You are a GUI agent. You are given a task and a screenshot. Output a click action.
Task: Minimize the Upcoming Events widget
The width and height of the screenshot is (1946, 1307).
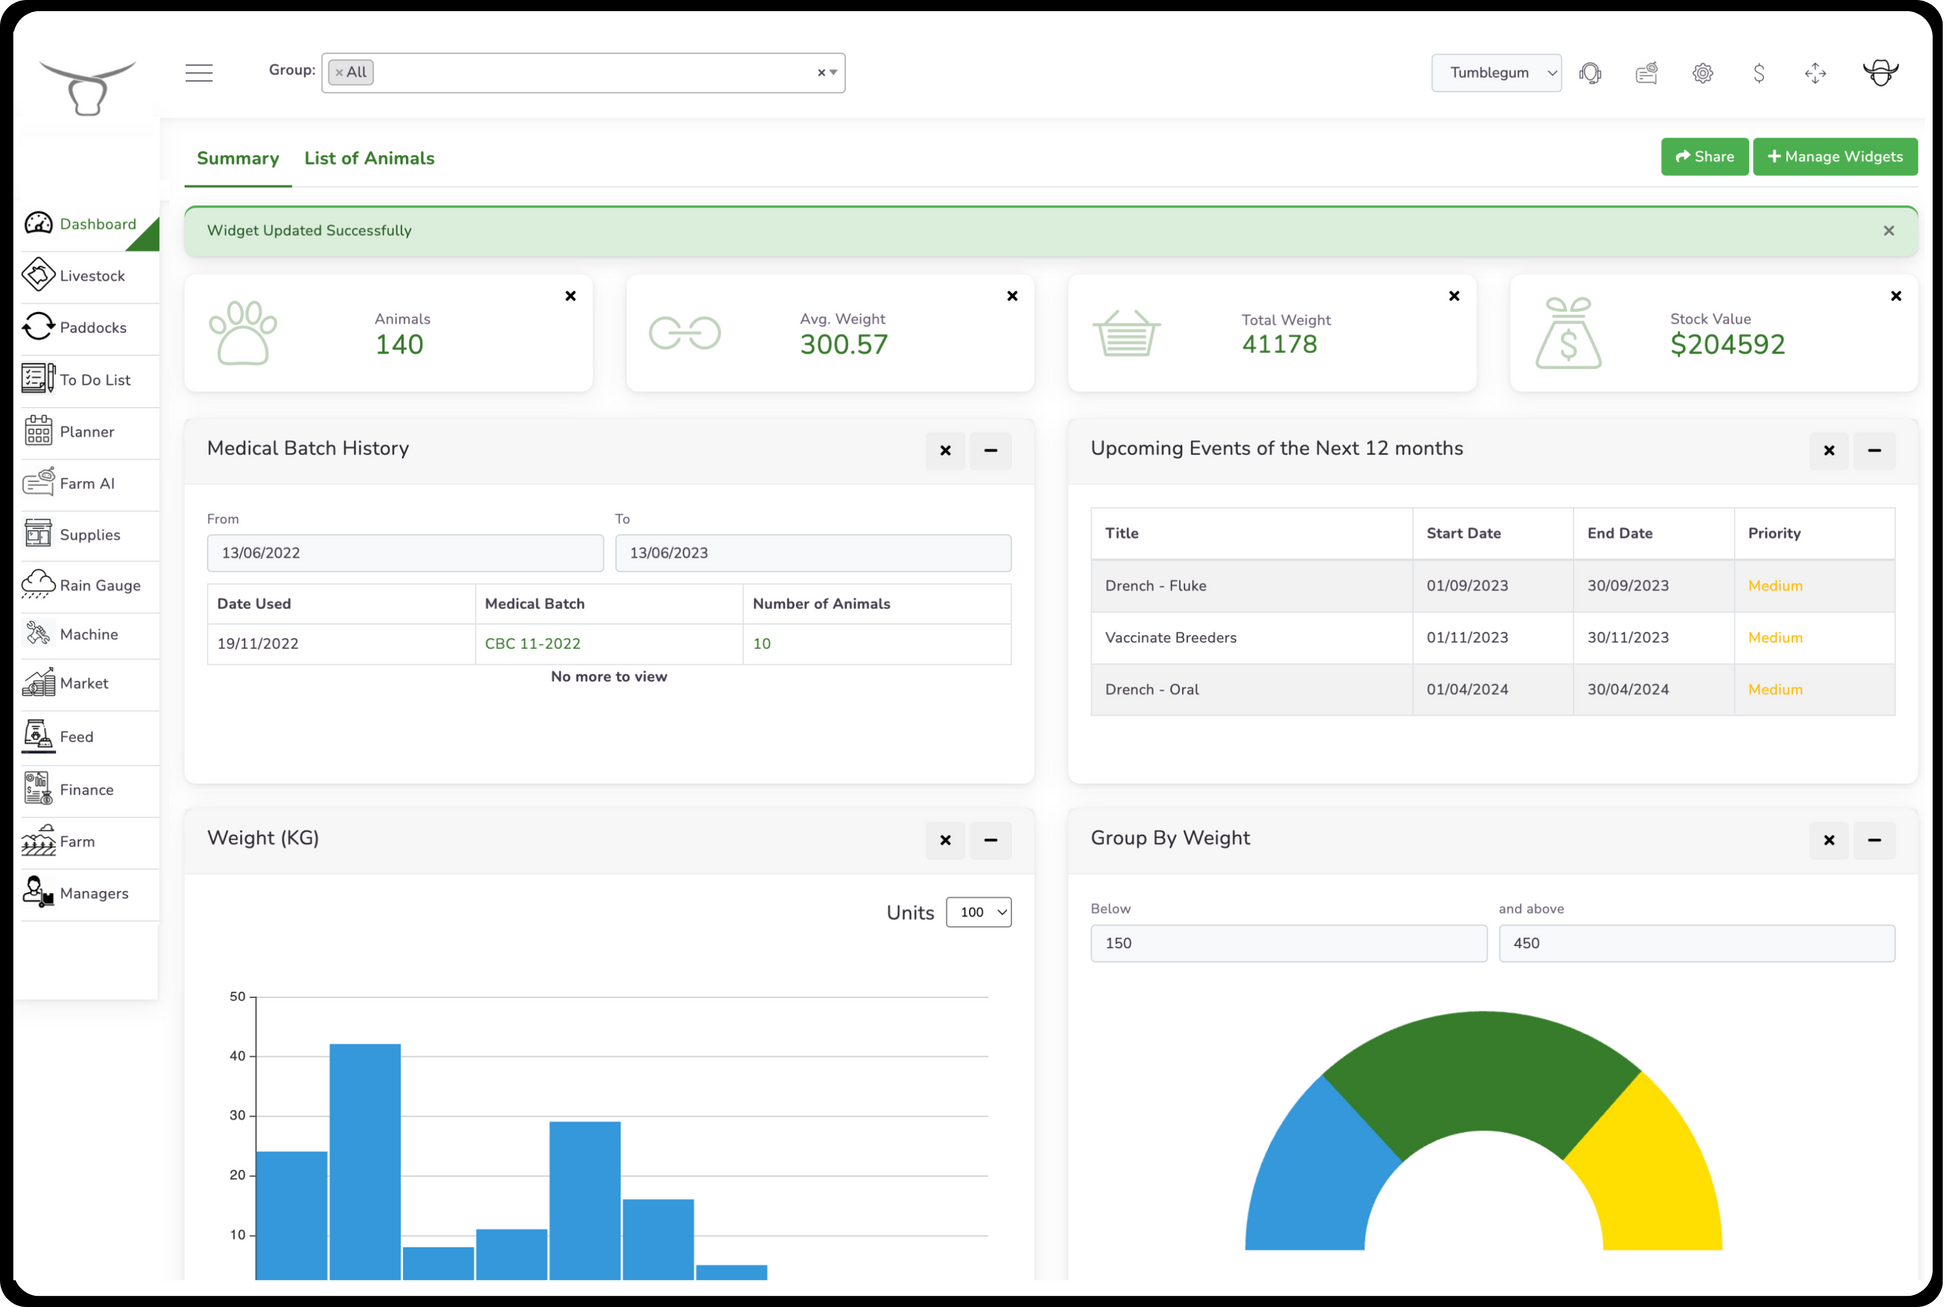tap(1874, 450)
